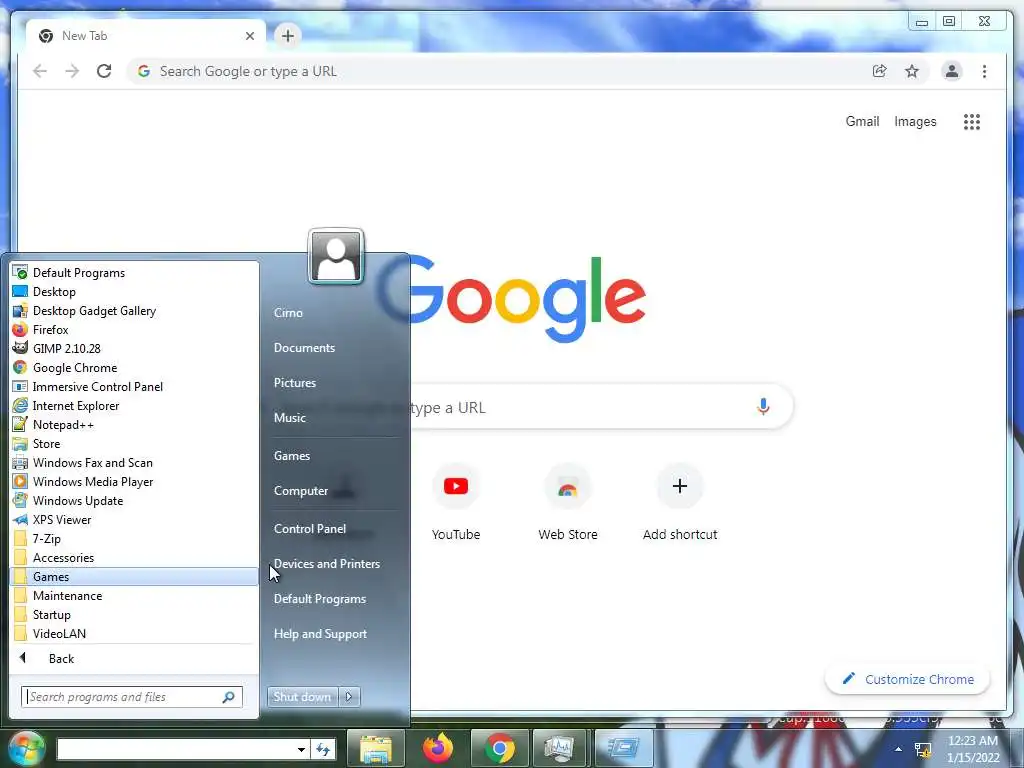
Task: Click Customize Chrome
Action: coord(908,679)
